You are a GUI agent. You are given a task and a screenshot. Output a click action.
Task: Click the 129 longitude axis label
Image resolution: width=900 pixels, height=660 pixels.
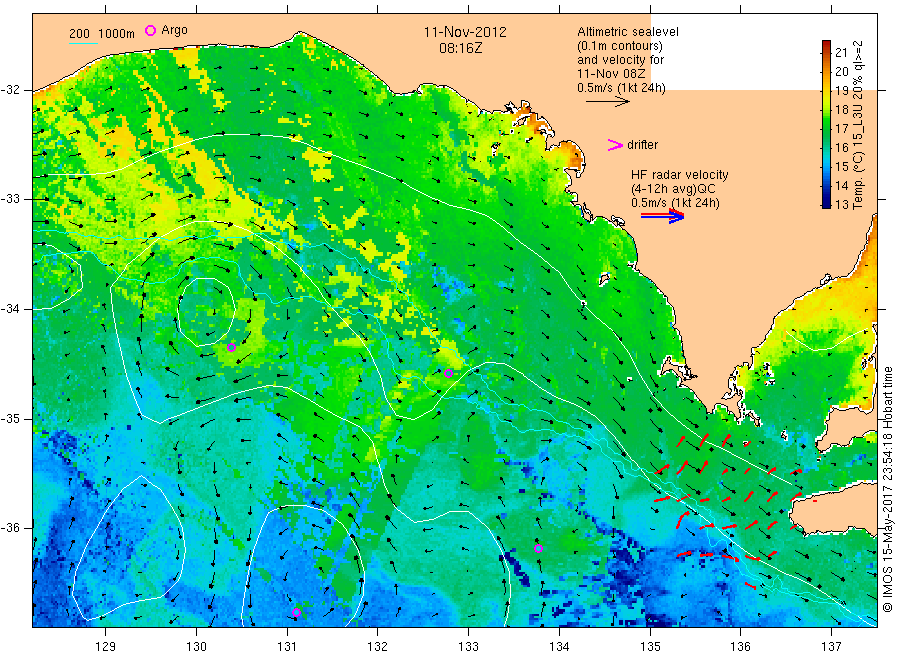click(x=106, y=647)
